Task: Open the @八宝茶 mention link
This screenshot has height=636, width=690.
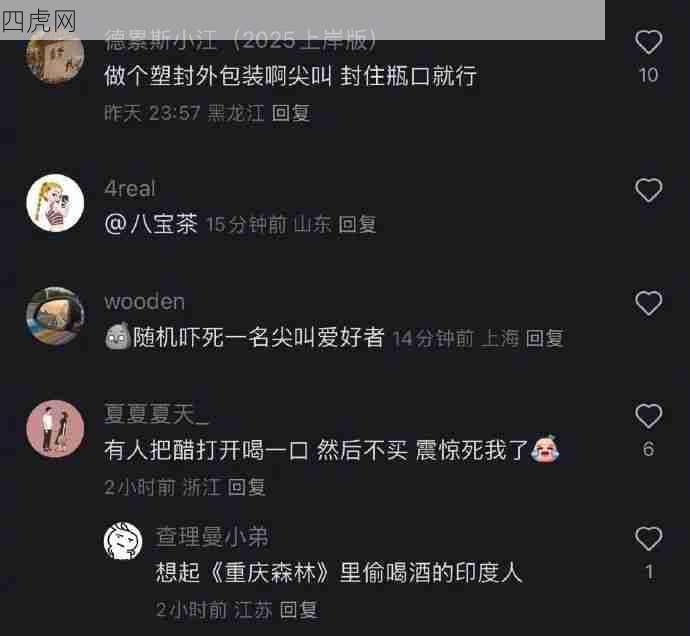Action: (151, 224)
